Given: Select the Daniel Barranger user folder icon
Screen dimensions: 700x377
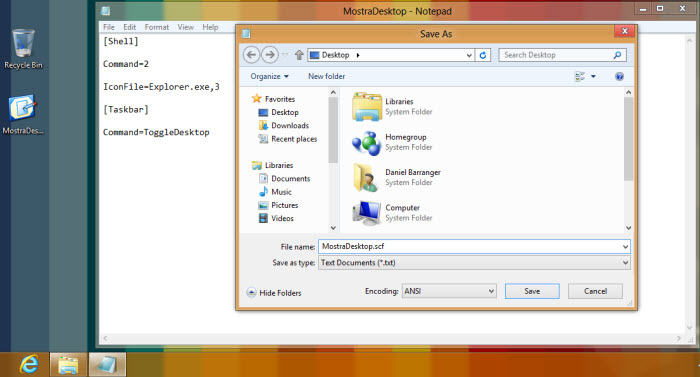Looking at the screenshot, I should tap(365, 177).
